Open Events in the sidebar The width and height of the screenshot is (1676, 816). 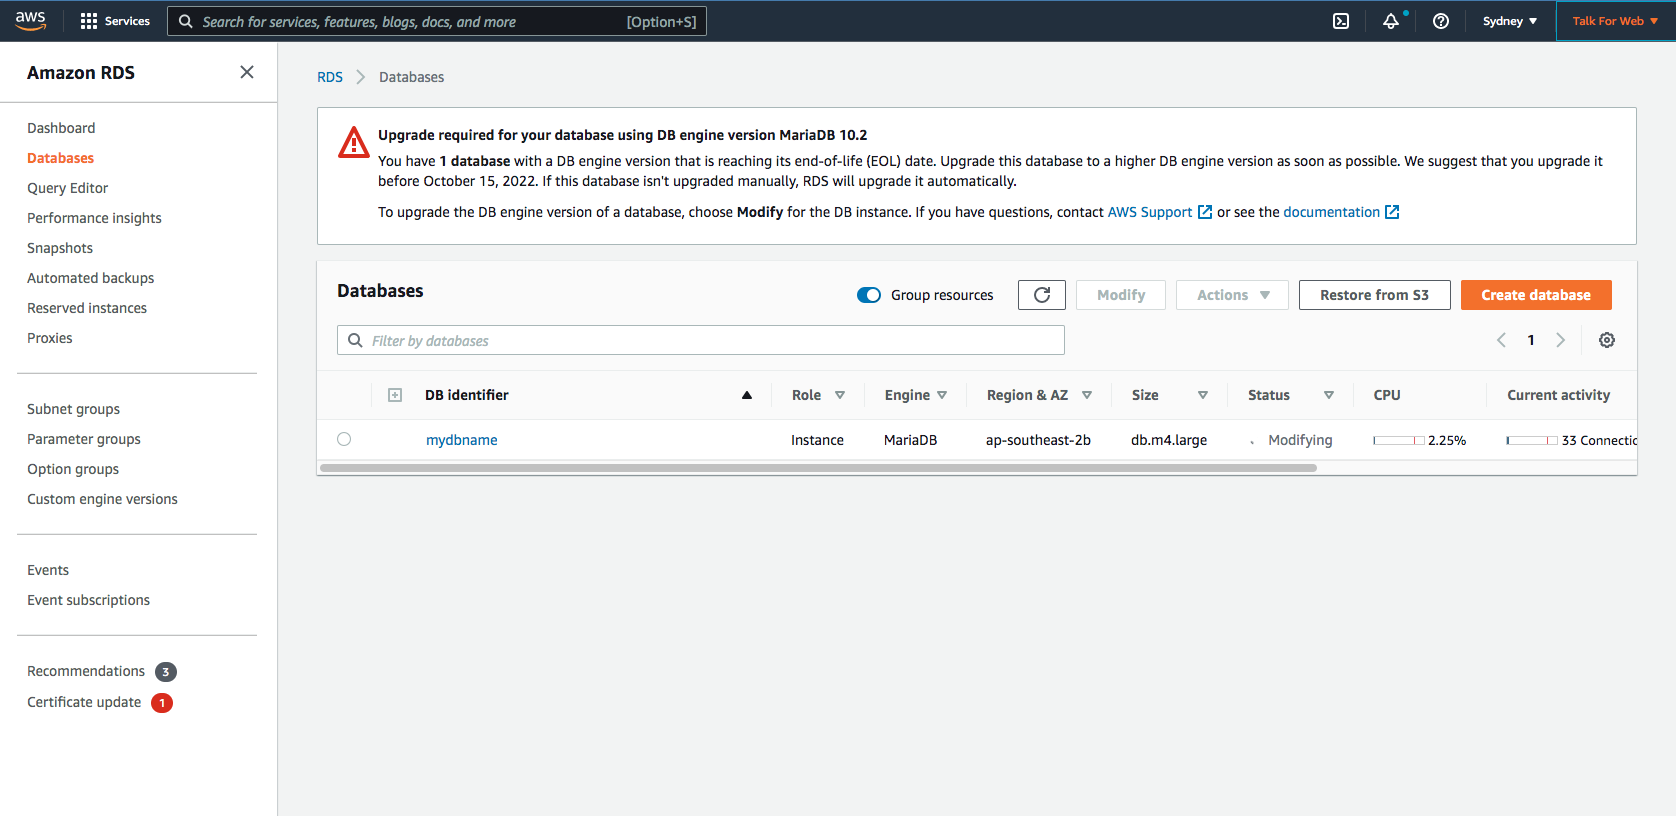pos(48,570)
